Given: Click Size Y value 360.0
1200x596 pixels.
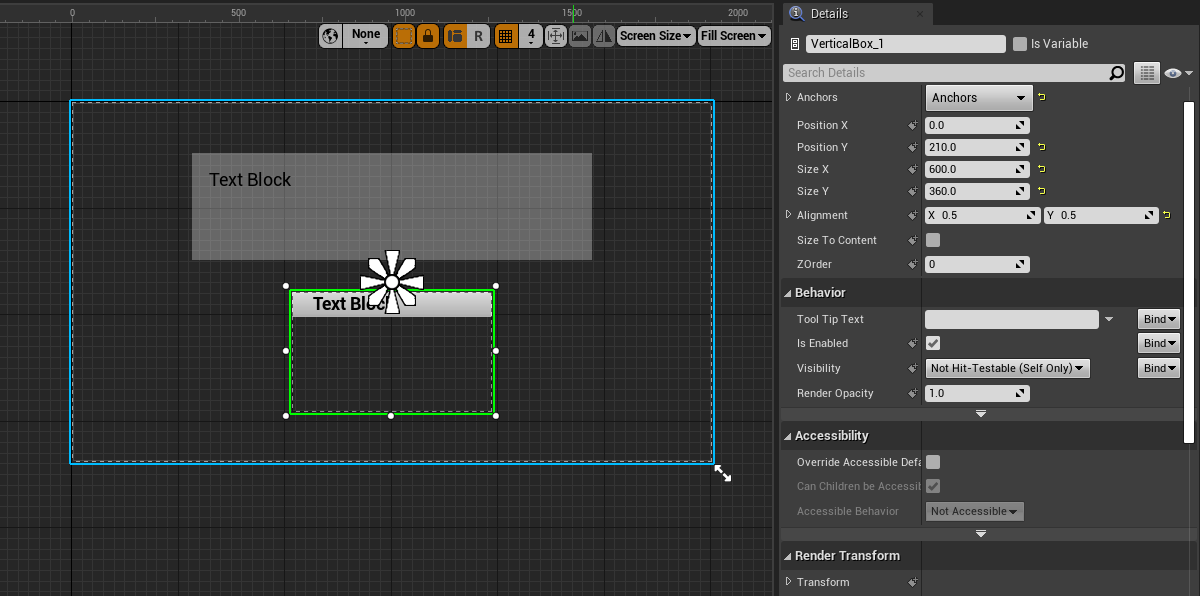Looking at the screenshot, I should [977, 192].
